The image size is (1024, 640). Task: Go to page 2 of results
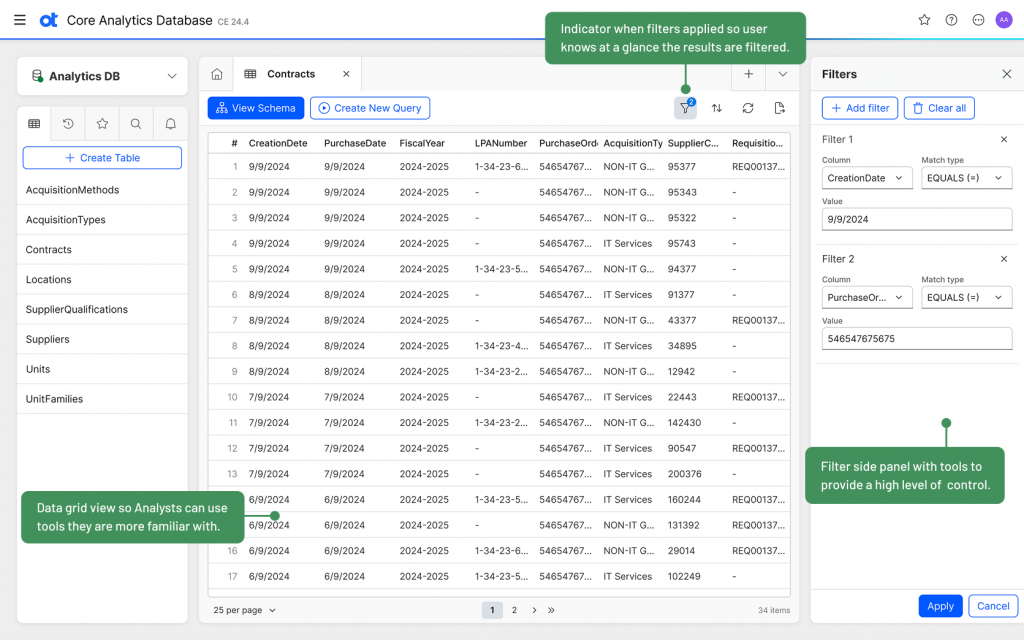[x=514, y=610]
